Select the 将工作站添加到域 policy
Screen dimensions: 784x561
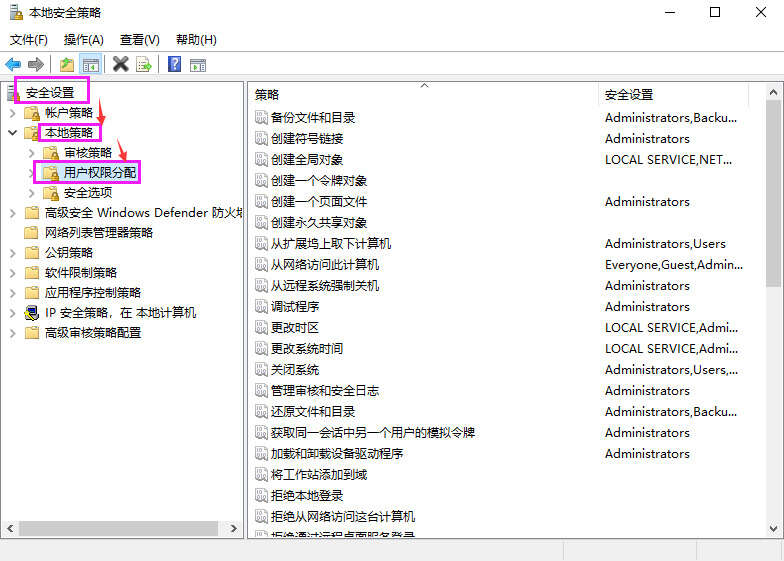click(x=319, y=474)
